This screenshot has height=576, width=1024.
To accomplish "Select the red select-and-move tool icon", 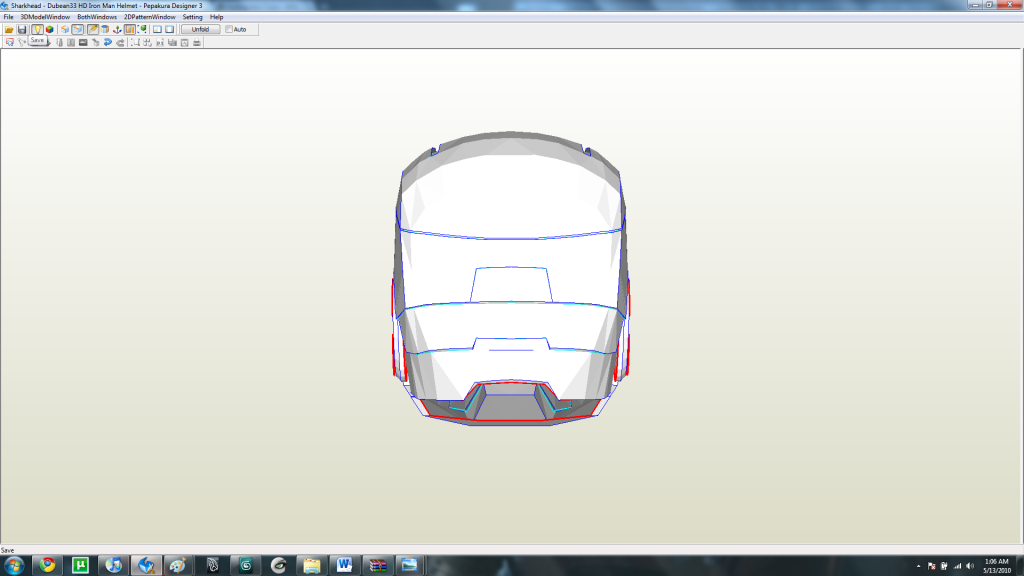I will 10,42.
